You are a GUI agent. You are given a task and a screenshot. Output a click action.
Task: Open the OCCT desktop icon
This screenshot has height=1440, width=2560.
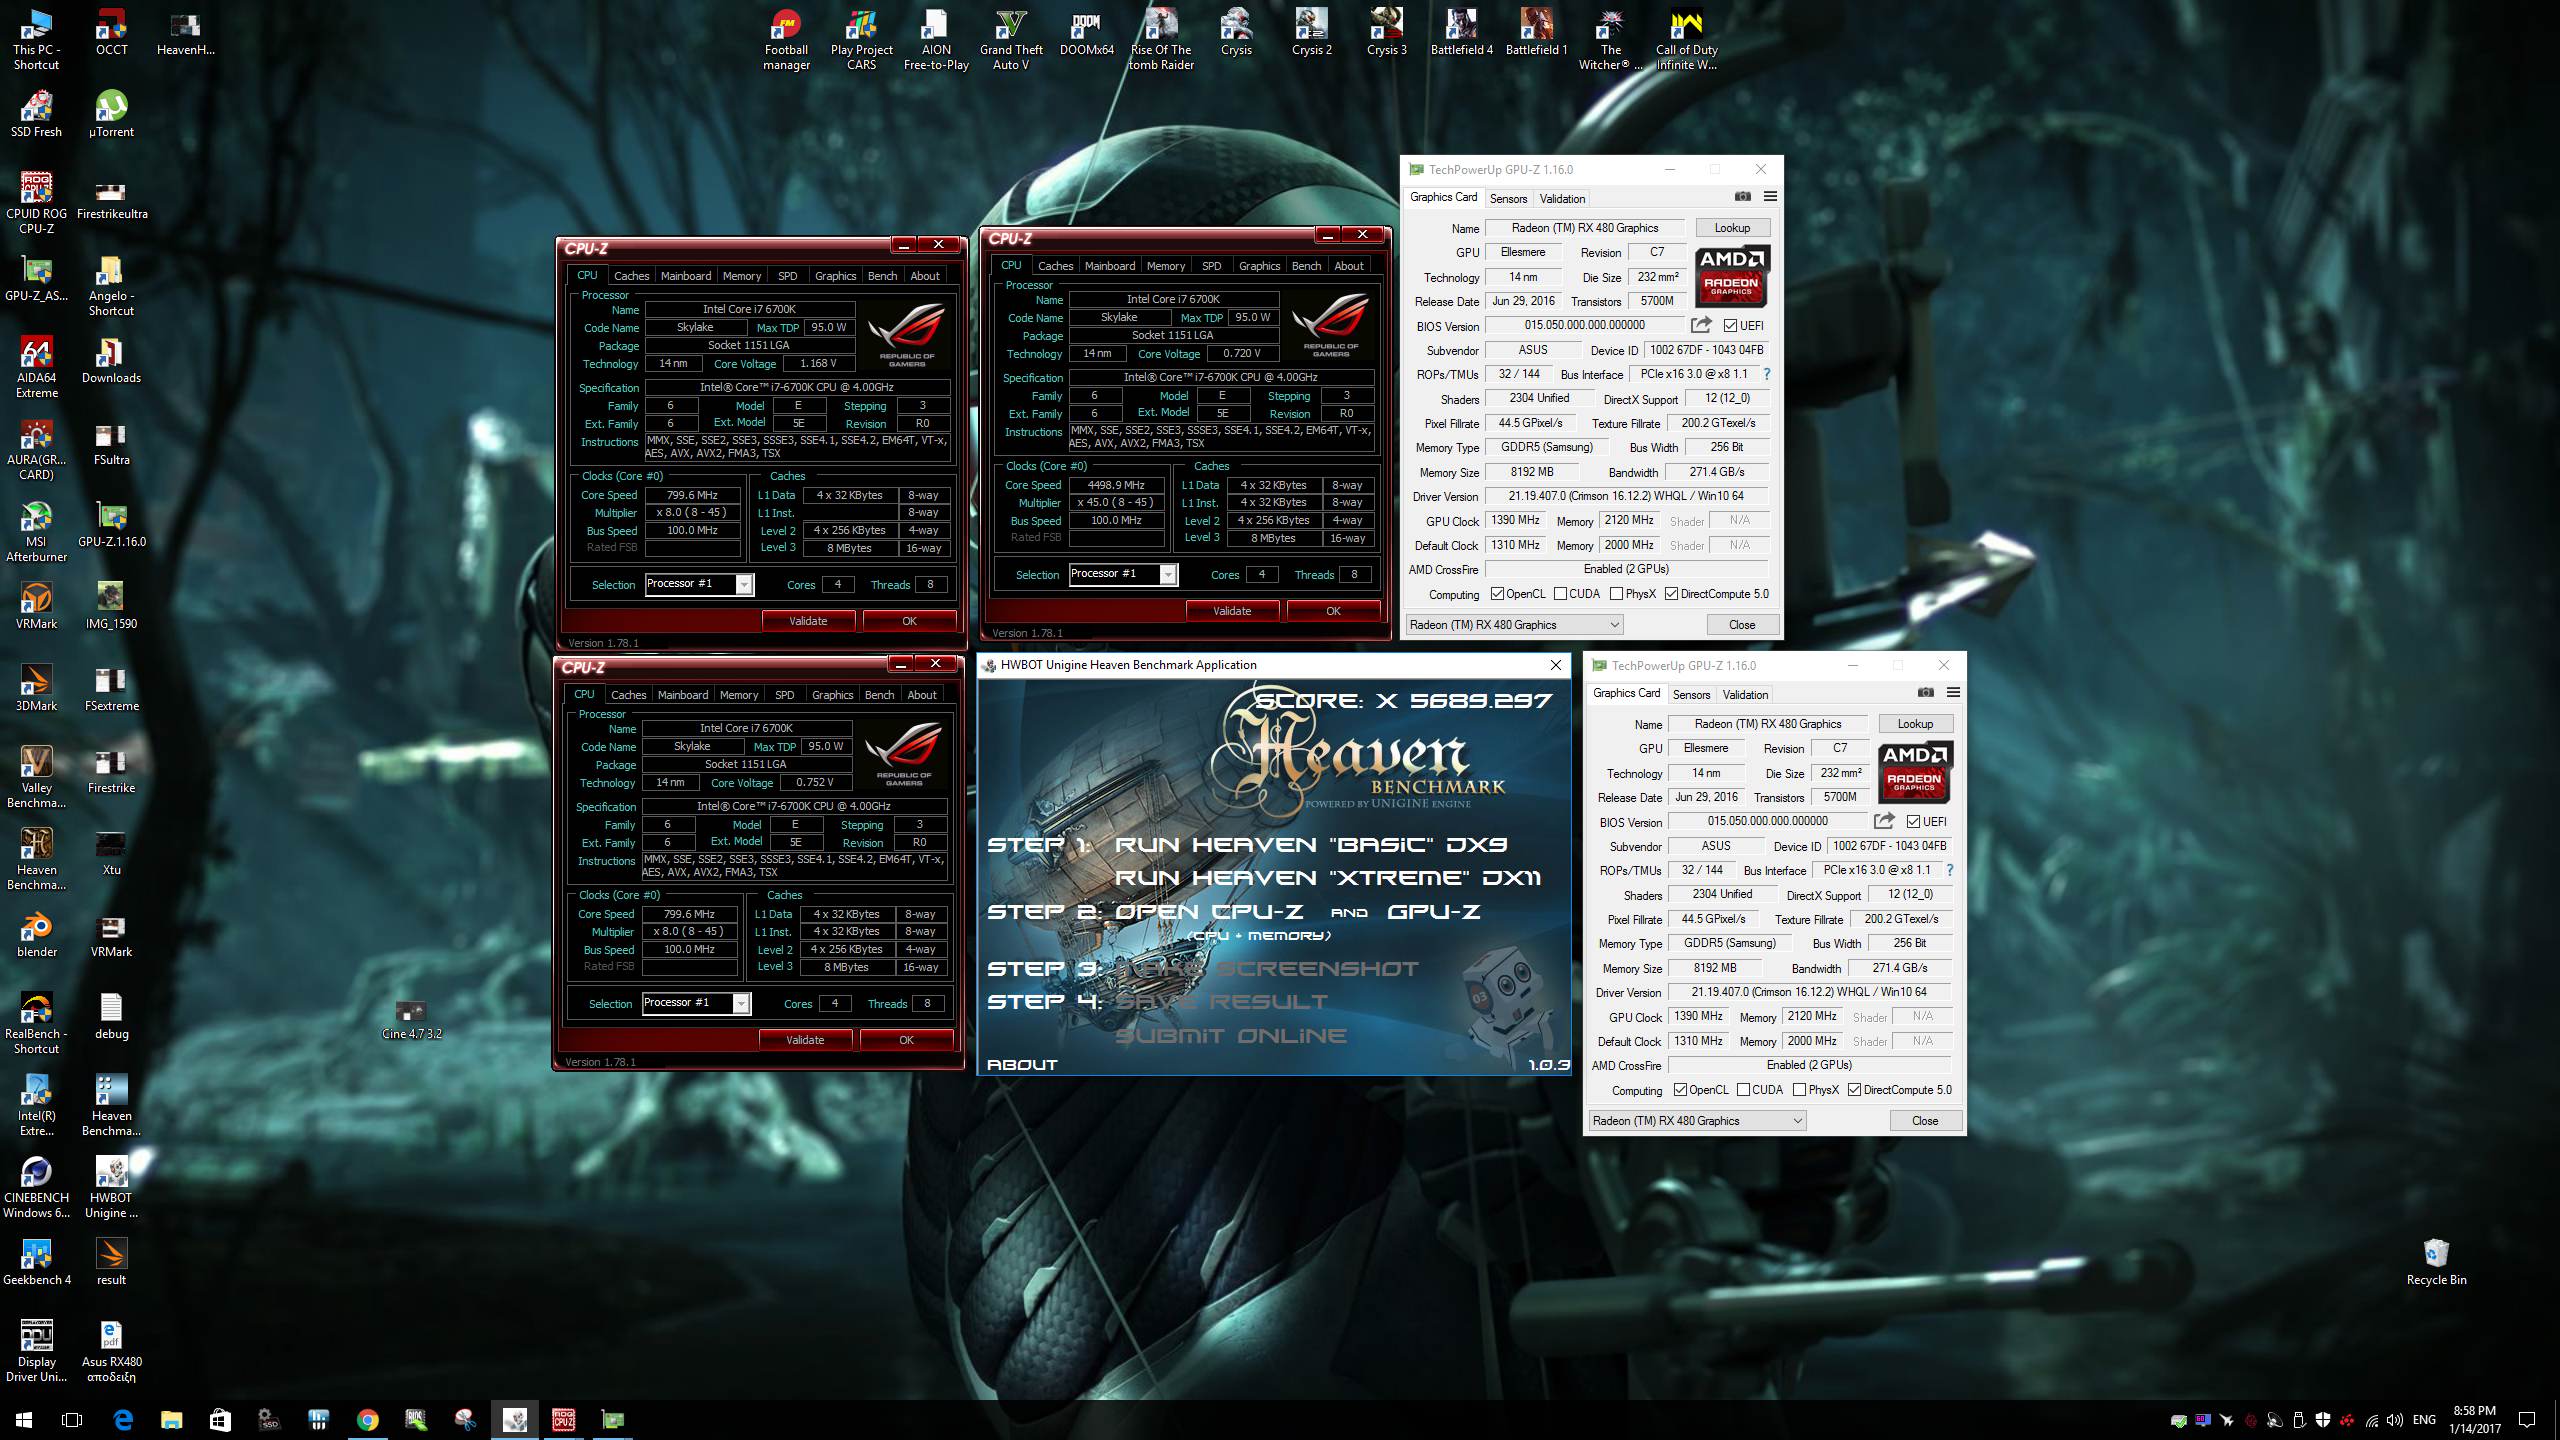click(111, 33)
